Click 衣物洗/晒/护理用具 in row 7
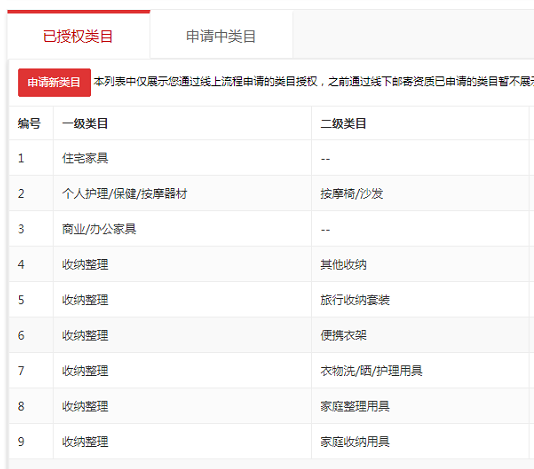The height and width of the screenshot is (469, 534). [371, 371]
